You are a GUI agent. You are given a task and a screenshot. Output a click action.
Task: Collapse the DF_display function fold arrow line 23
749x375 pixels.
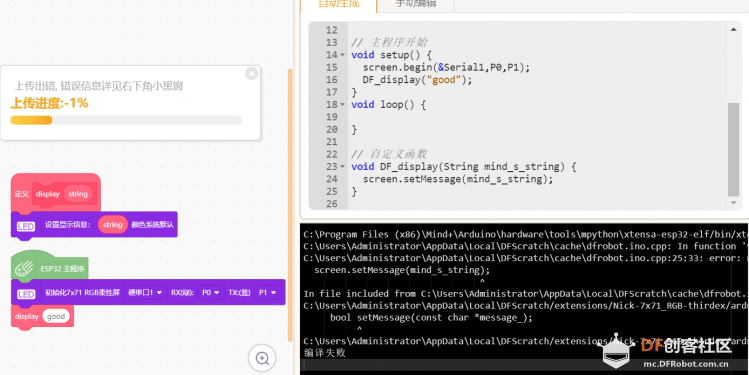tap(342, 167)
